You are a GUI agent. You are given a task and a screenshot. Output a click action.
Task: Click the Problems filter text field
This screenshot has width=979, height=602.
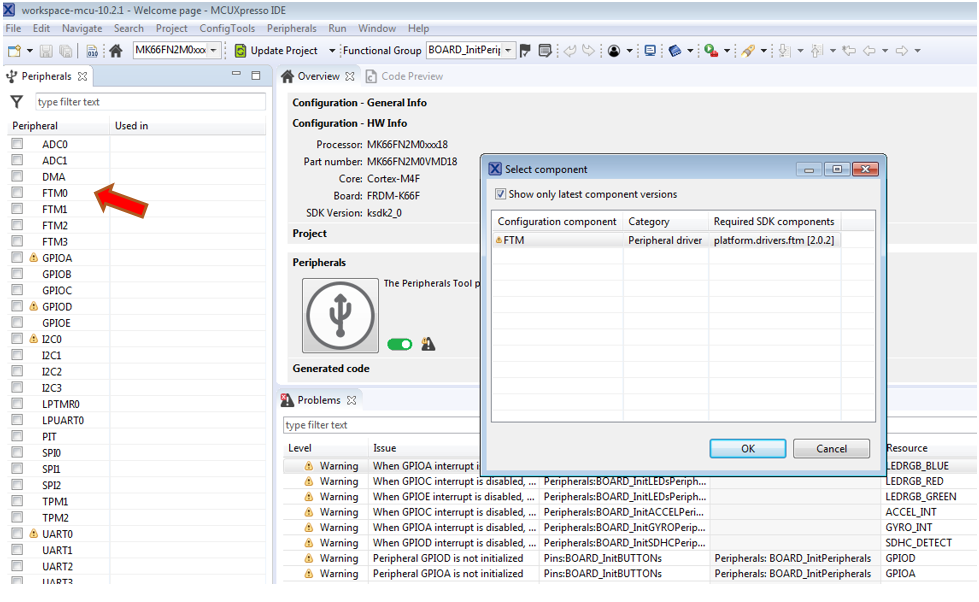click(382, 425)
